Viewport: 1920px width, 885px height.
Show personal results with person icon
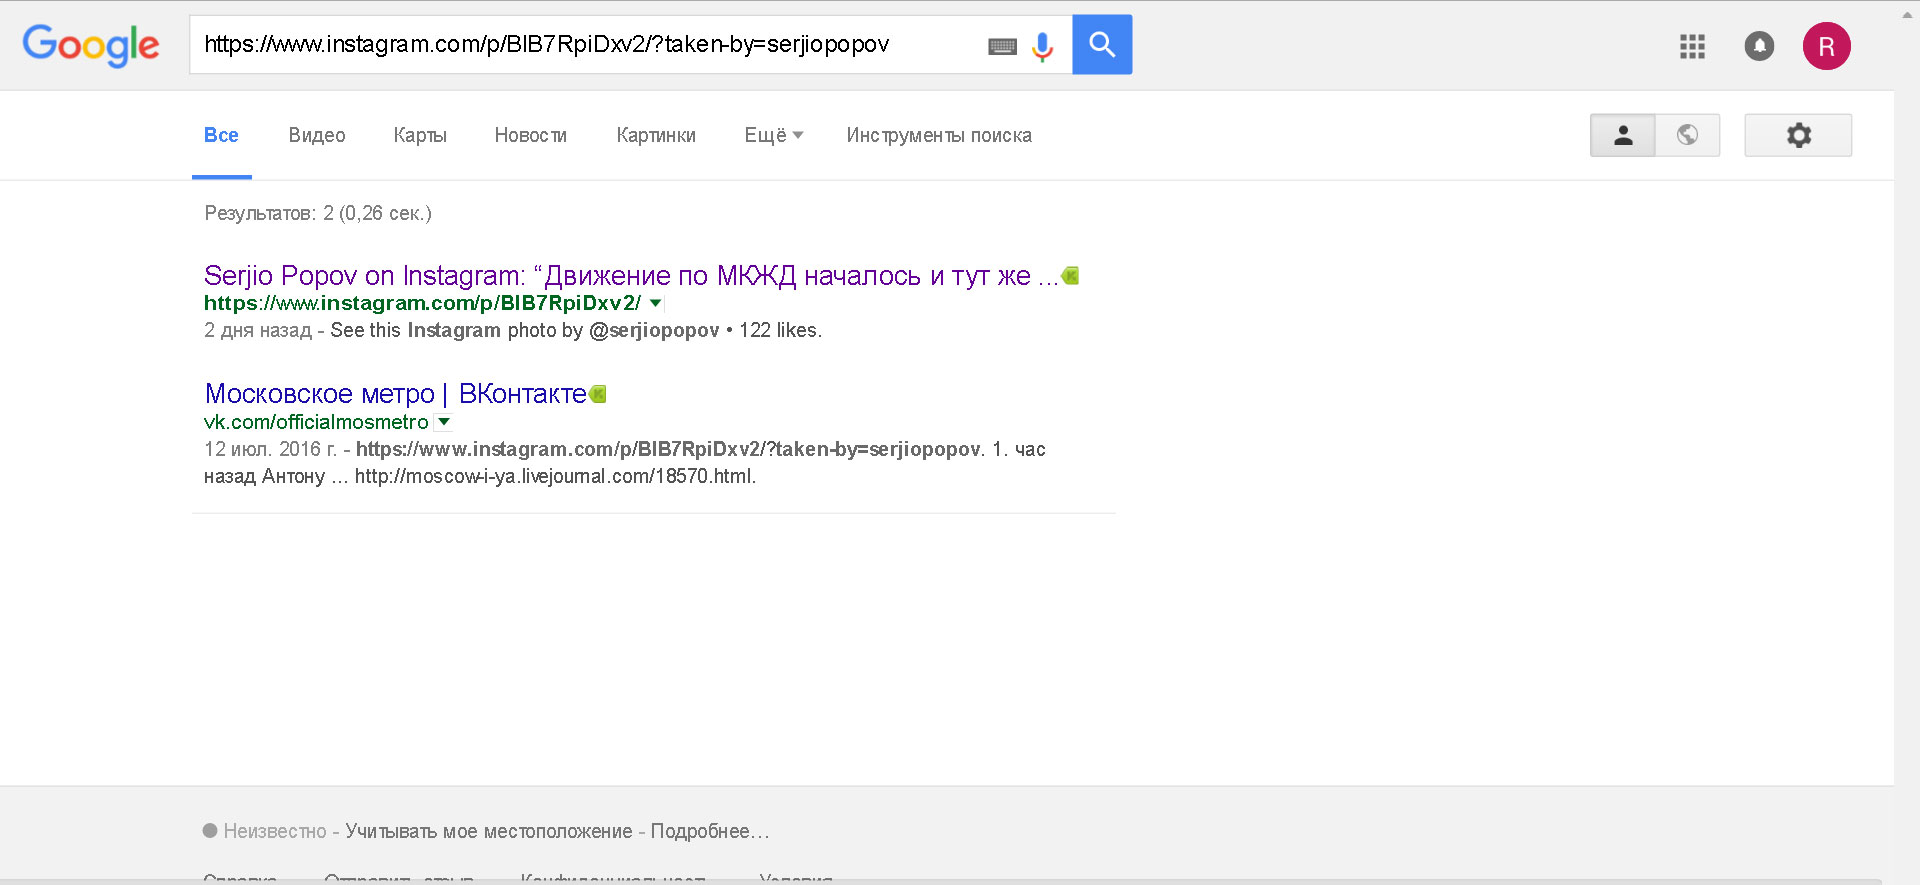[x=1622, y=135]
